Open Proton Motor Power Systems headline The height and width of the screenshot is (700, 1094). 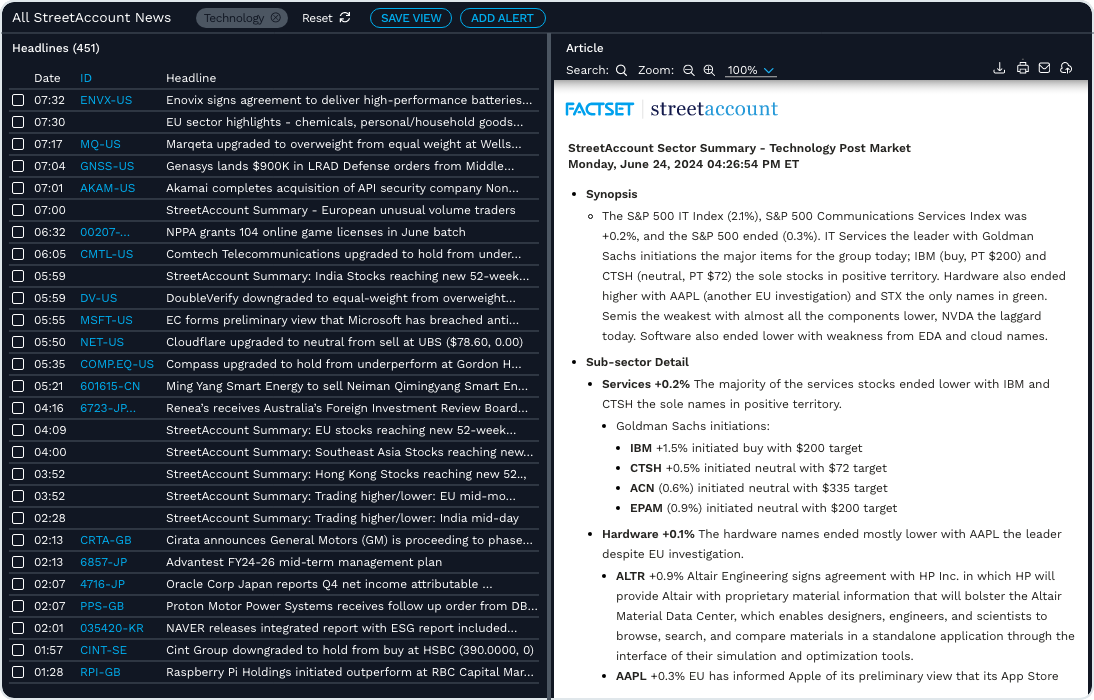[352, 606]
